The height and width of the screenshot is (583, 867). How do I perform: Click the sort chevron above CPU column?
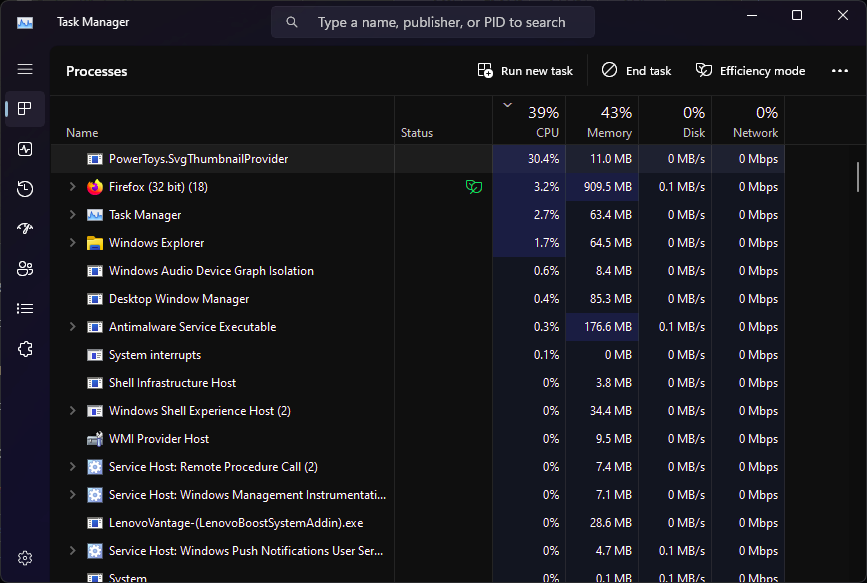tap(507, 103)
